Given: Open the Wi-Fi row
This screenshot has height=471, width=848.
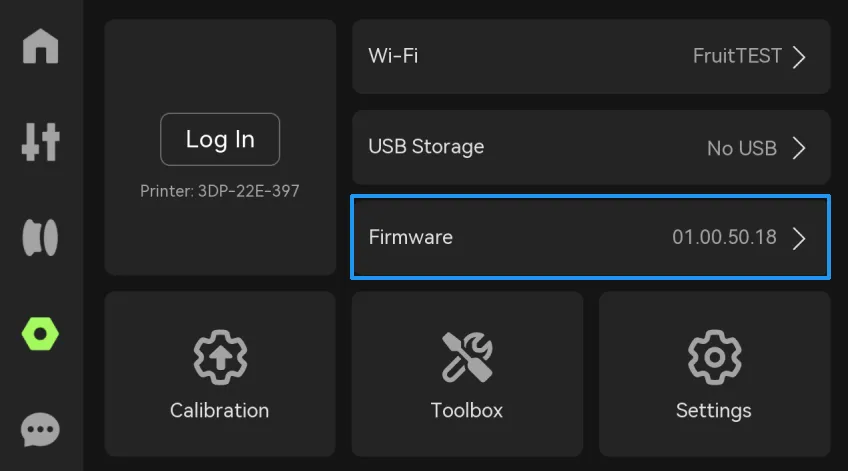Looking at the screenshot, I should click(x=591, y=57).
